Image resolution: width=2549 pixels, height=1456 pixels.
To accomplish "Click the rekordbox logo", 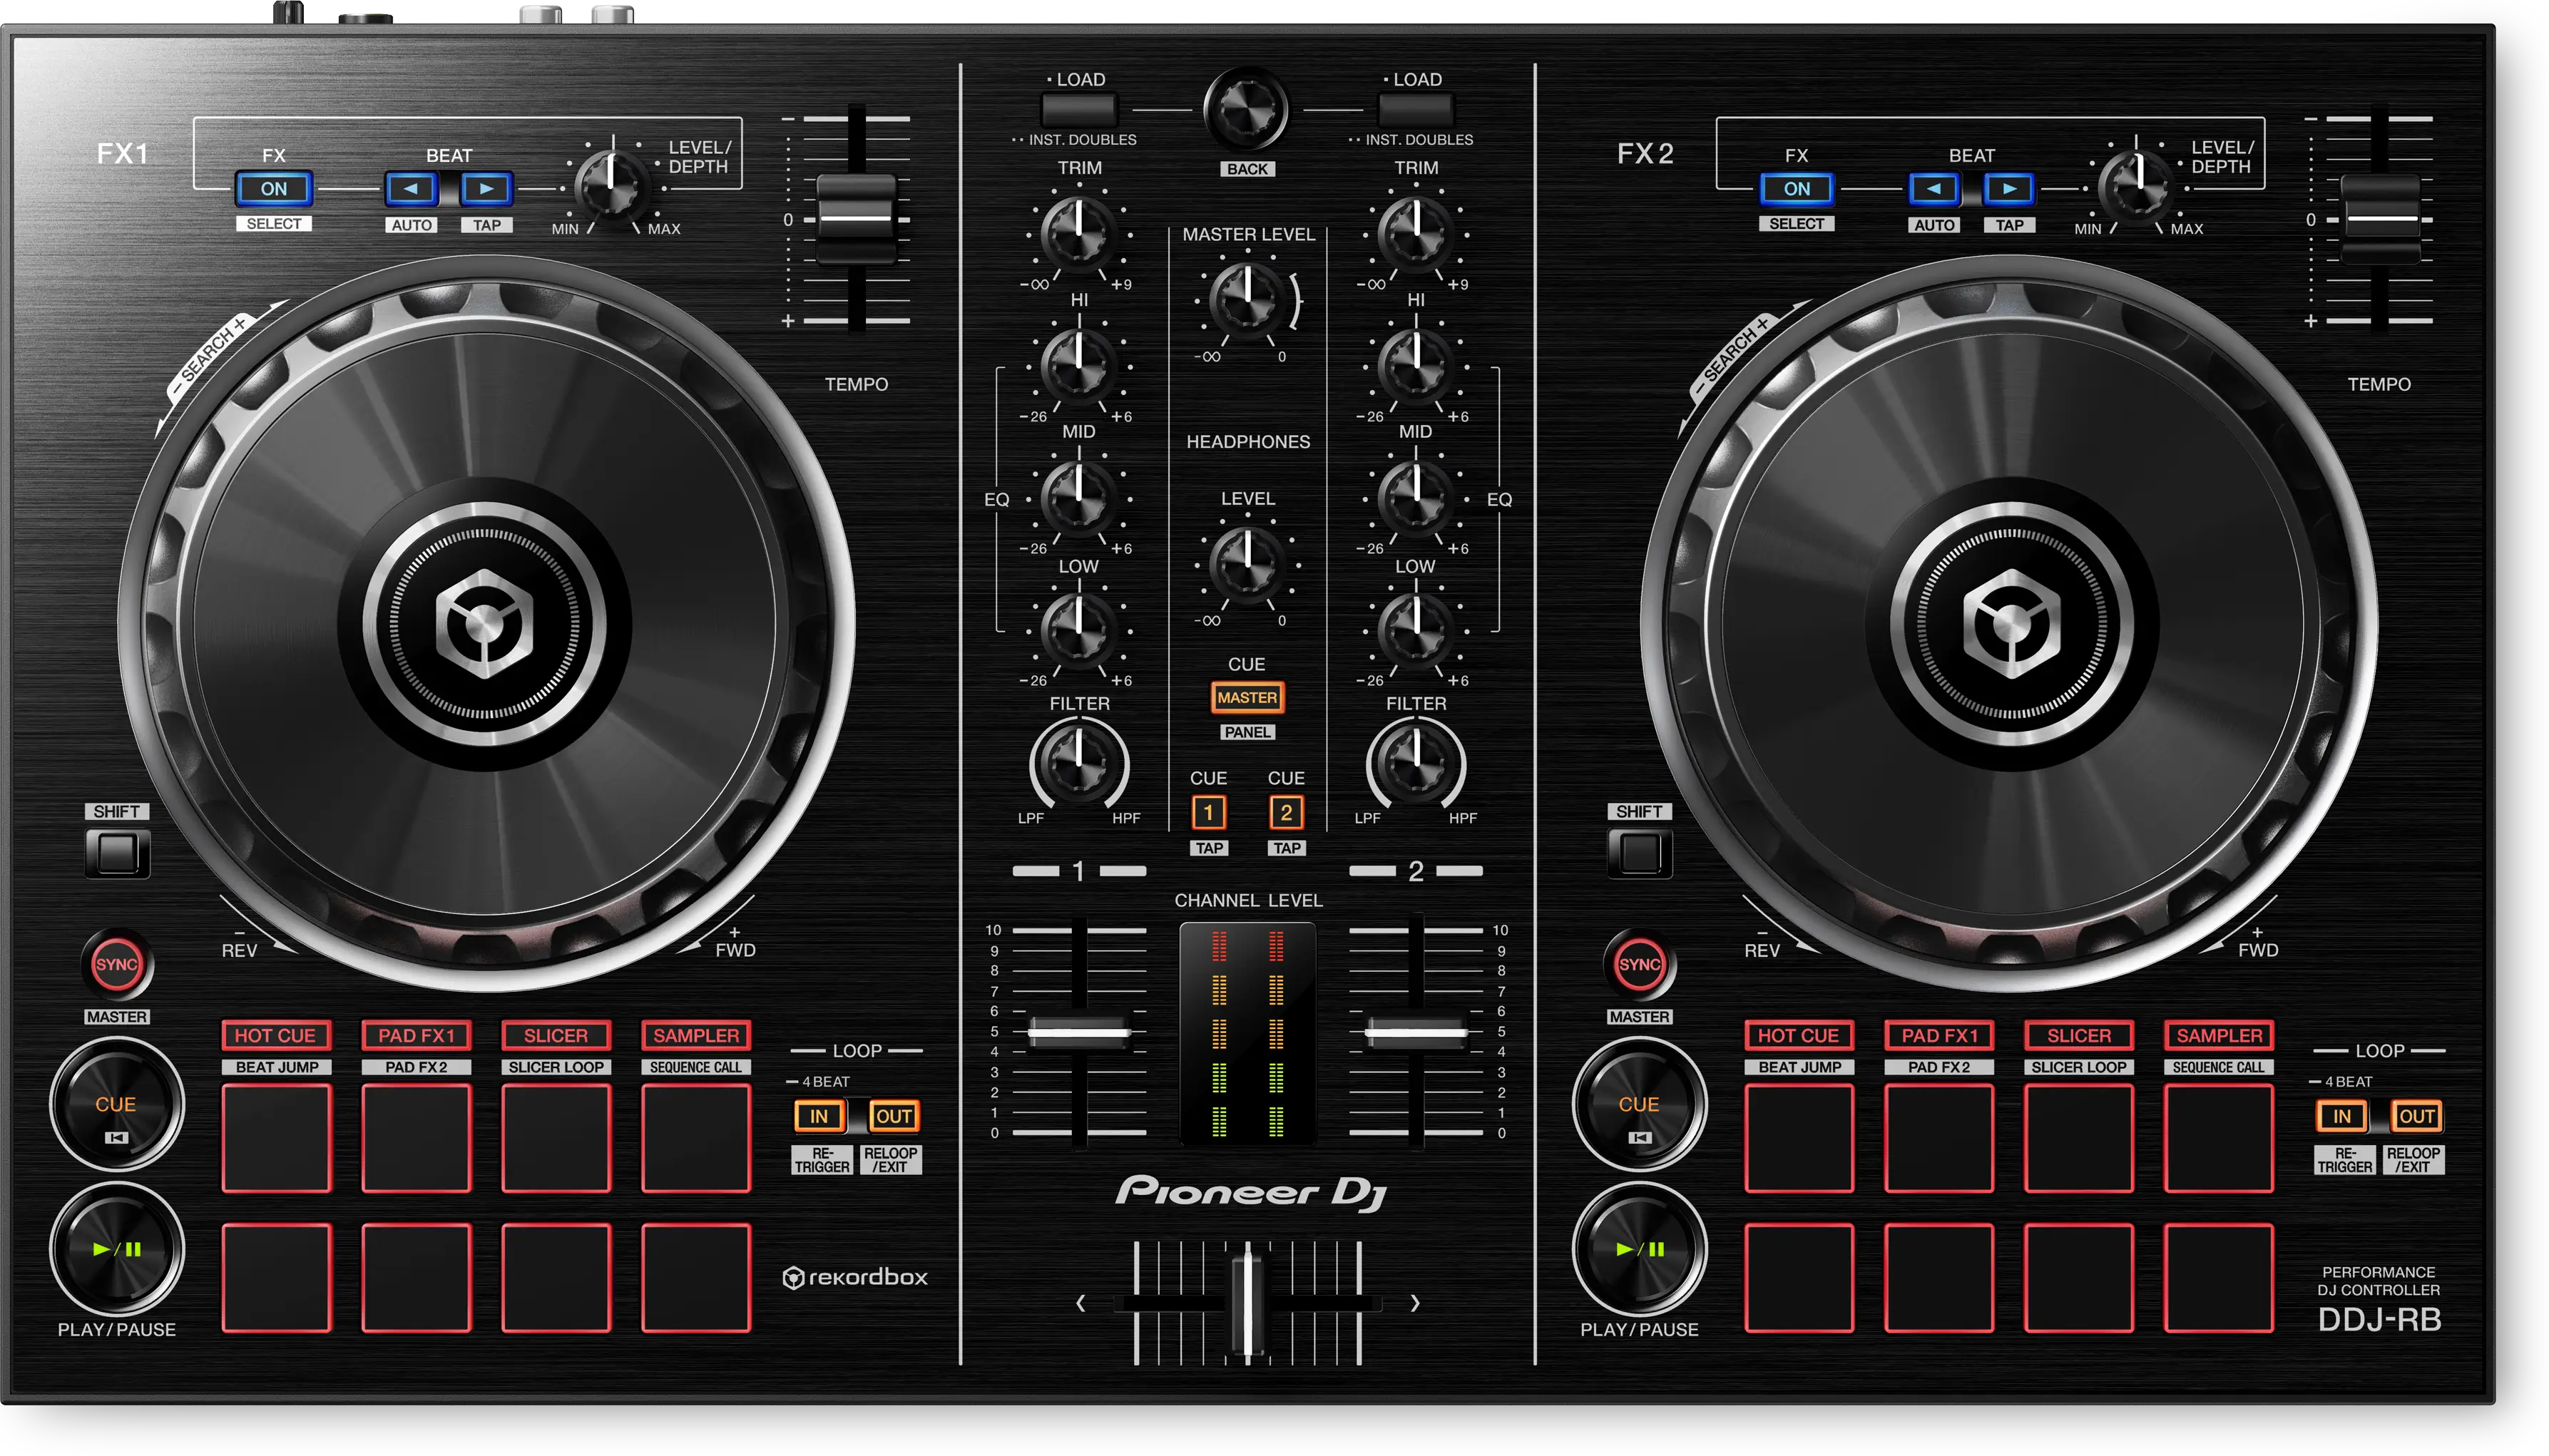I will [x=855, y=1278].
